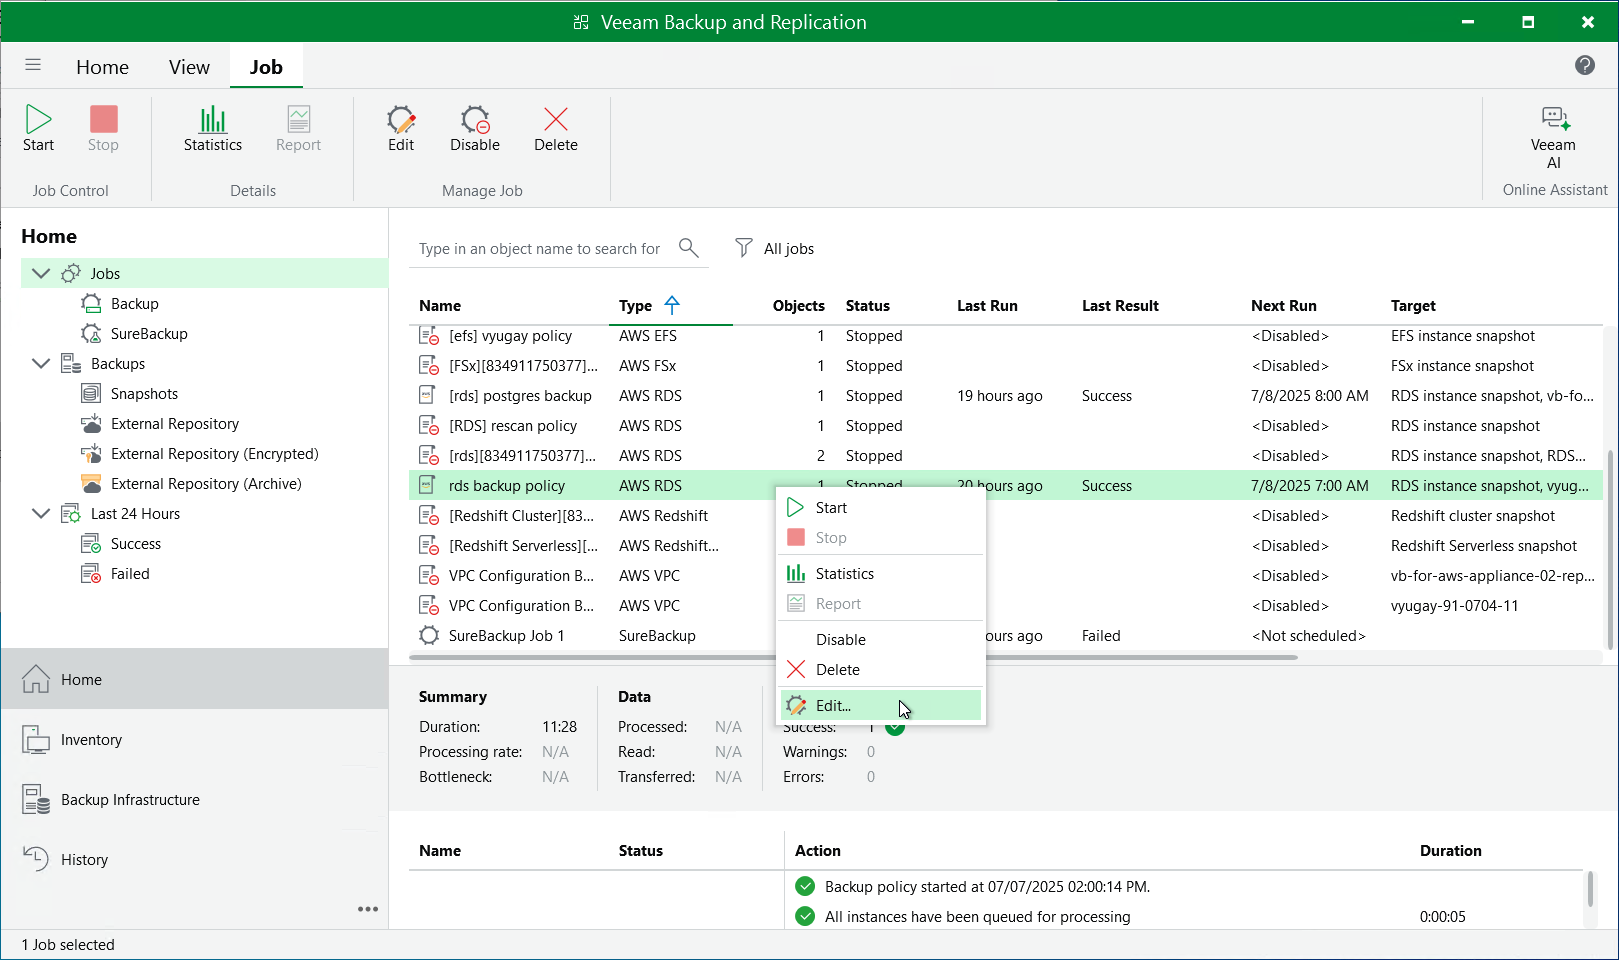Click the object name search field

[540, 248]
